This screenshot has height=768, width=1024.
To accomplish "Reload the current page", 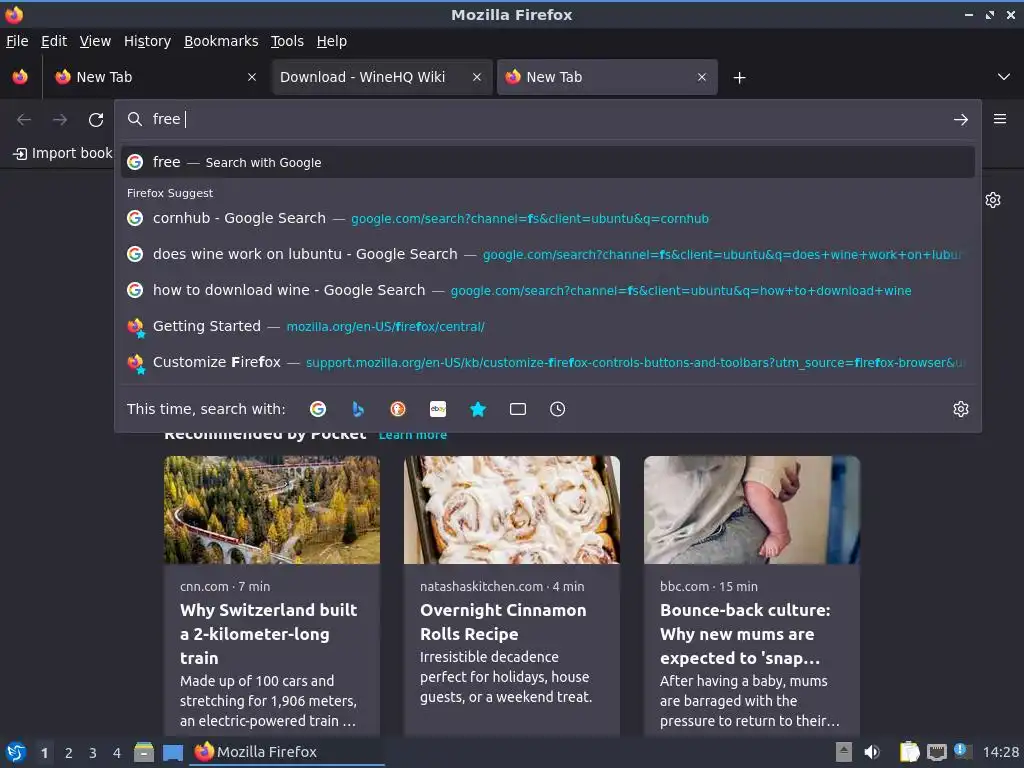I will click(x=96, y=120).
